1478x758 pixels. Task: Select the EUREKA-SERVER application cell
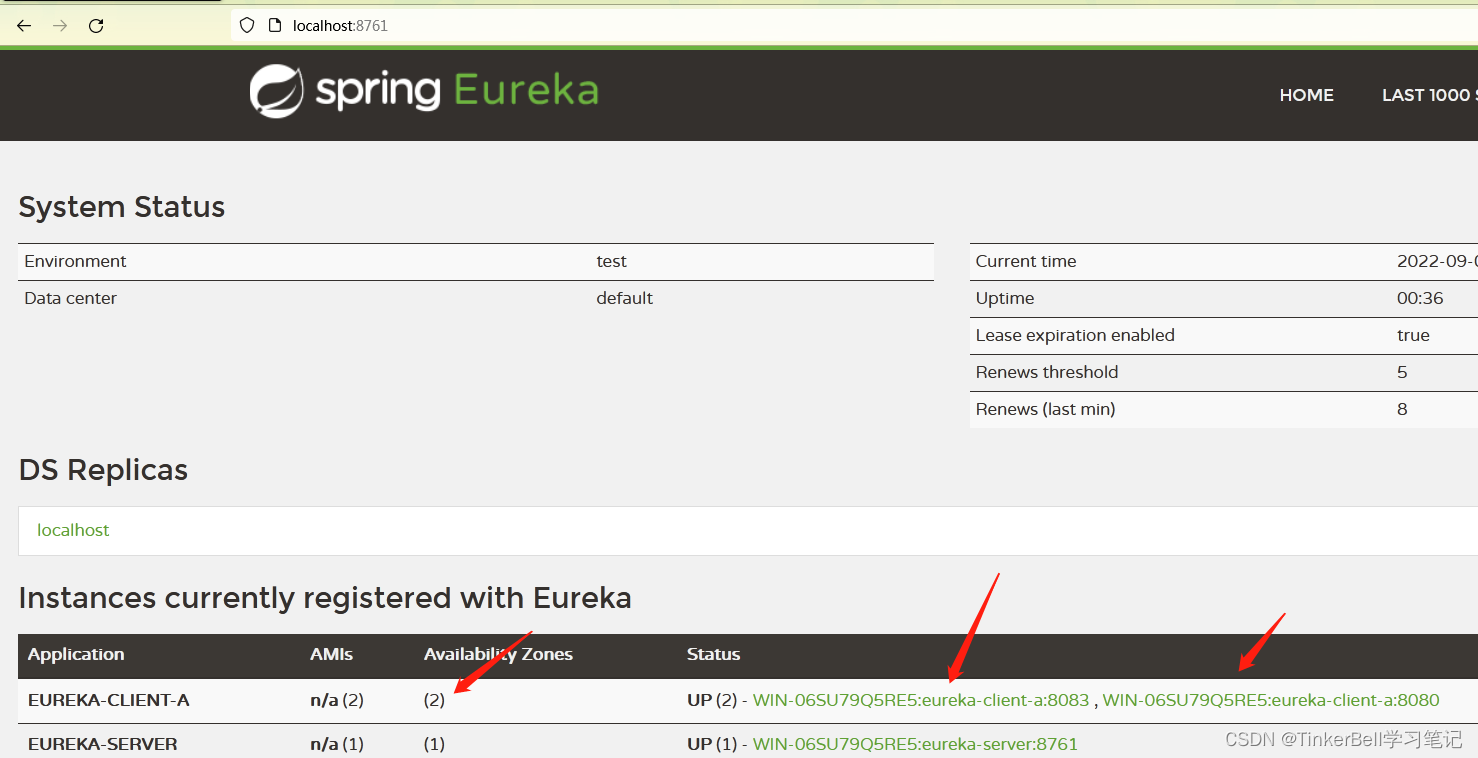103,744
